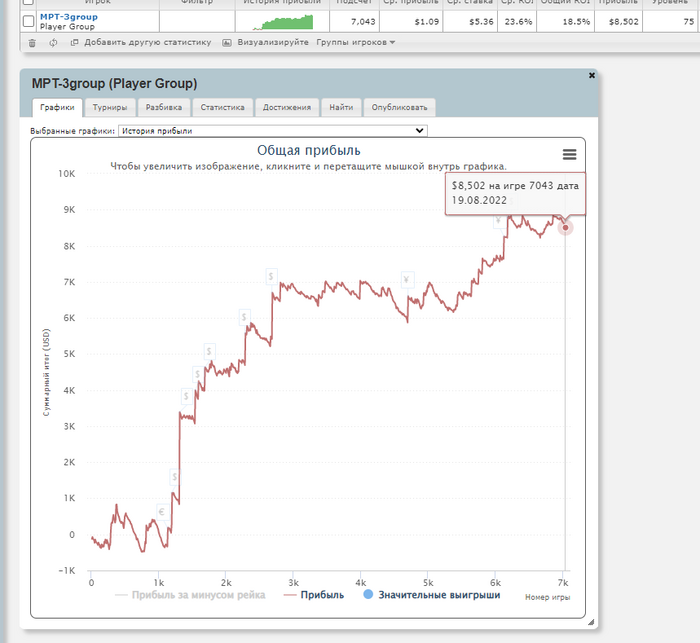Expand Группы игроков dropdown
Screen dimensions: 700x643
[355, 42]
